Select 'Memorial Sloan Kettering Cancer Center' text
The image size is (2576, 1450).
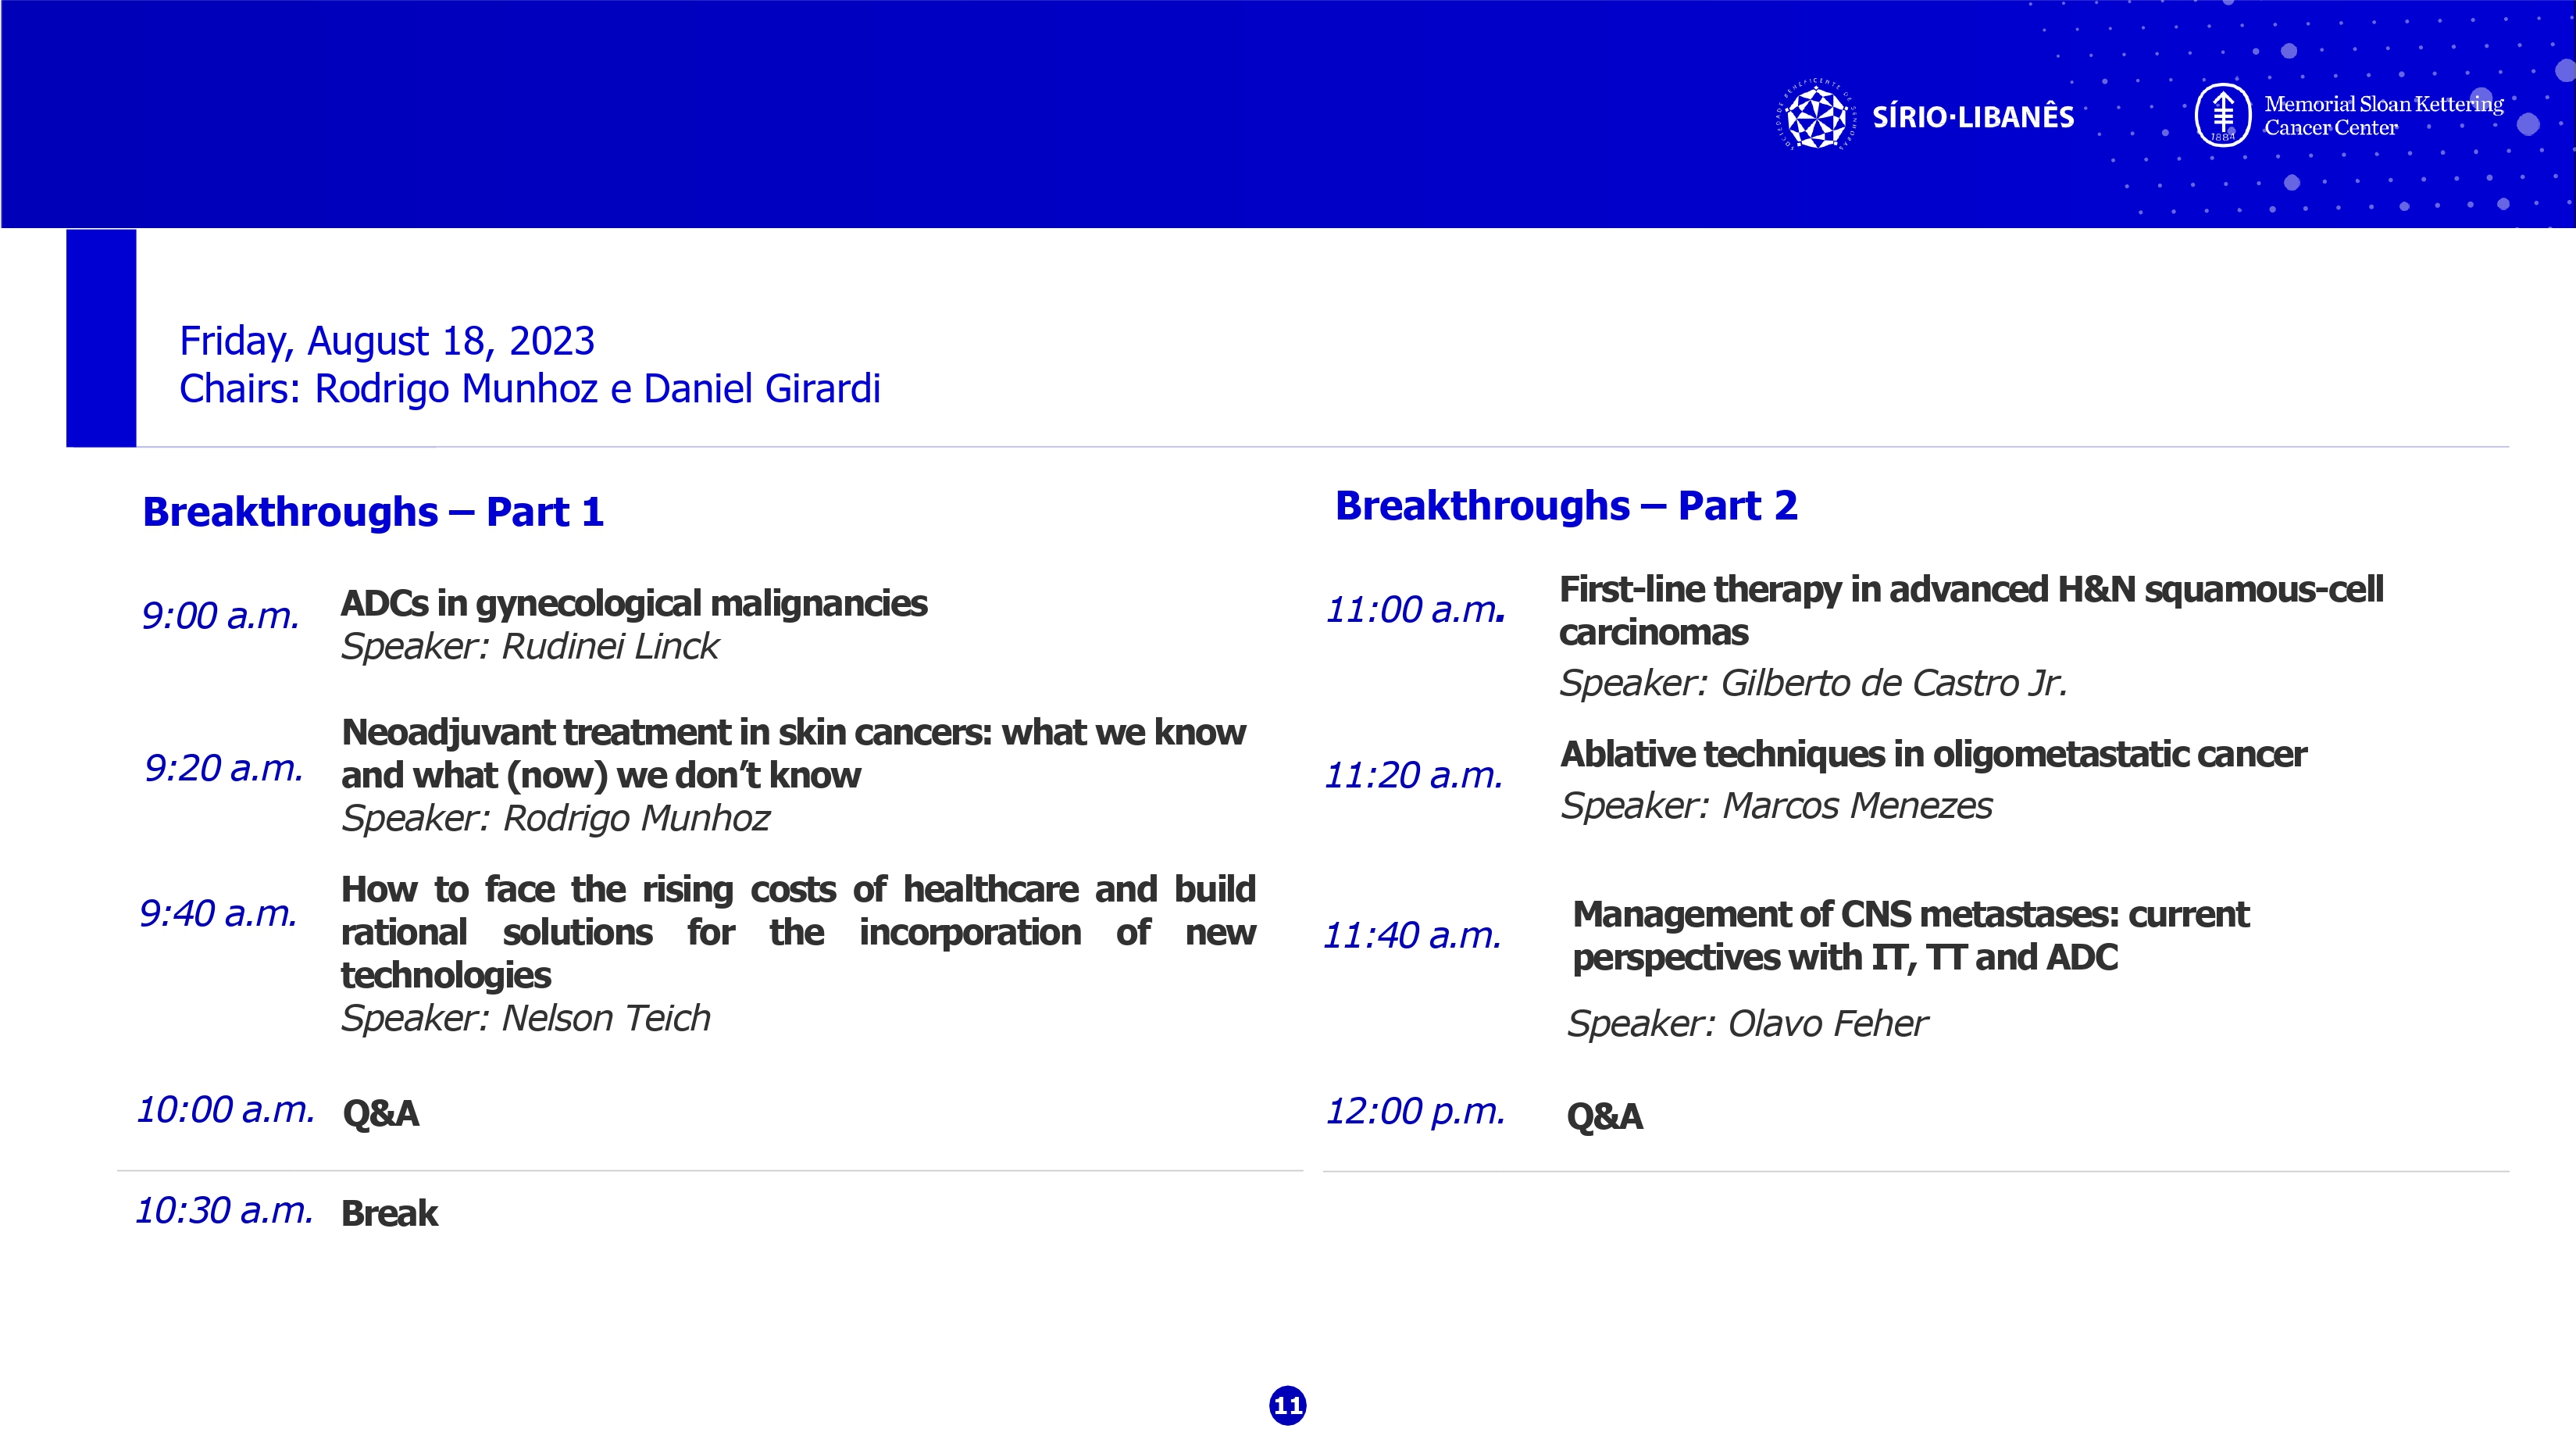2384,115
